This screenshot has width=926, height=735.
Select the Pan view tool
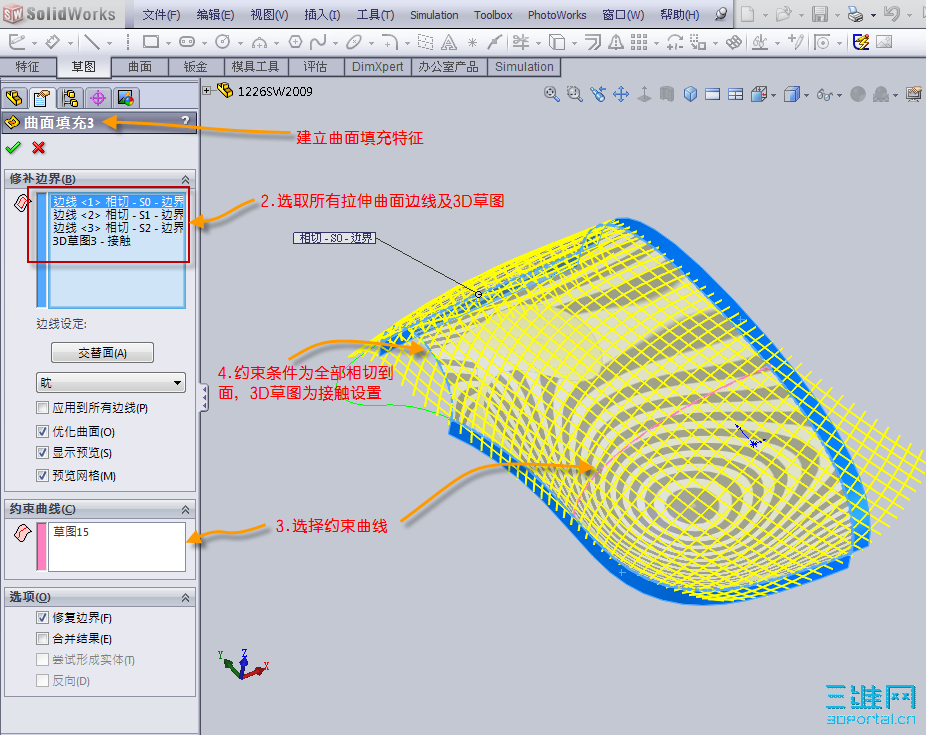click(621, 94)
